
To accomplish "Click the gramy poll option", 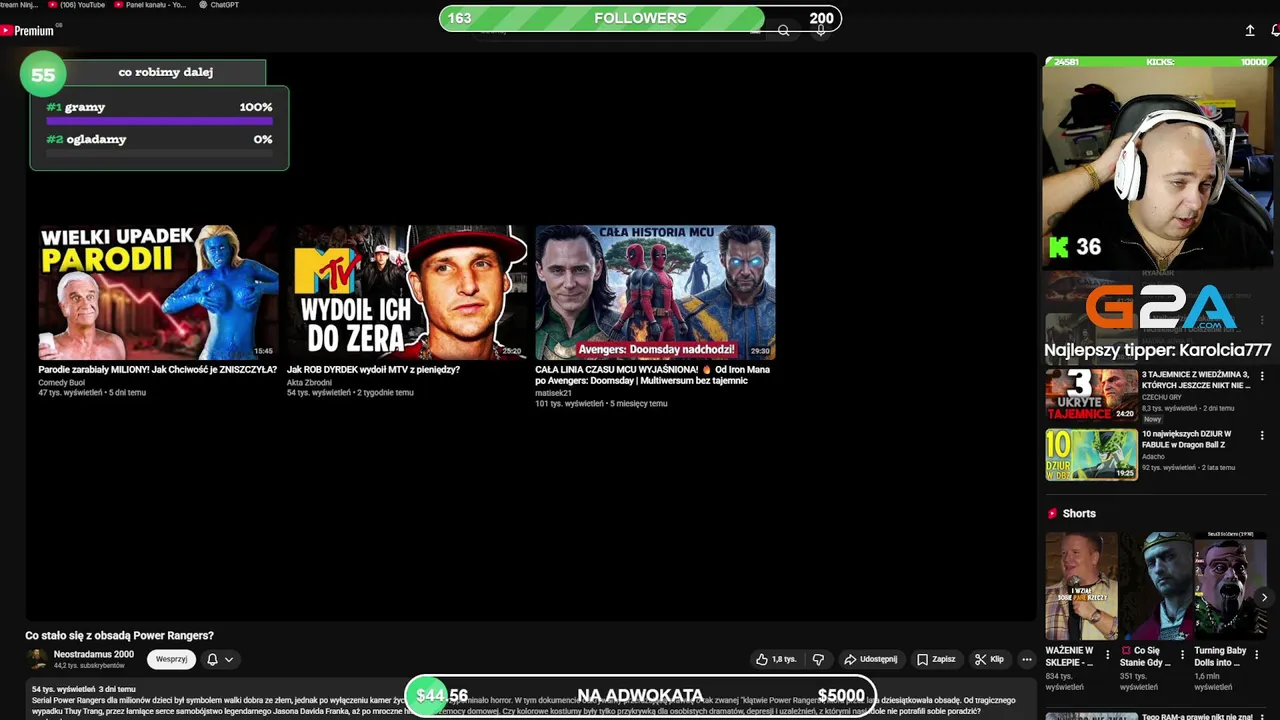I will click(159, 113).
